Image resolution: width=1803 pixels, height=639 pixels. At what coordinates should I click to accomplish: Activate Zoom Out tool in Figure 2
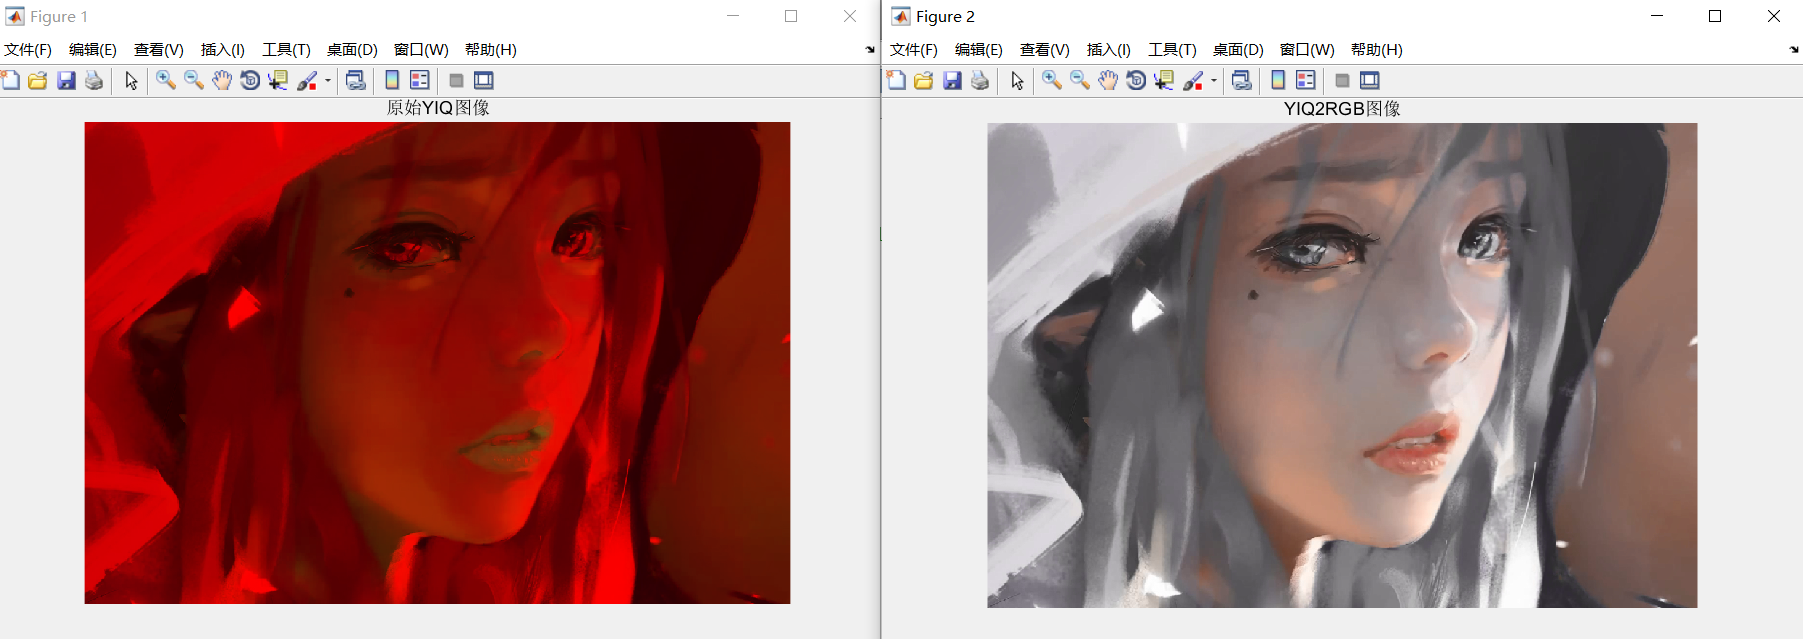click(x=1080, y=81)
